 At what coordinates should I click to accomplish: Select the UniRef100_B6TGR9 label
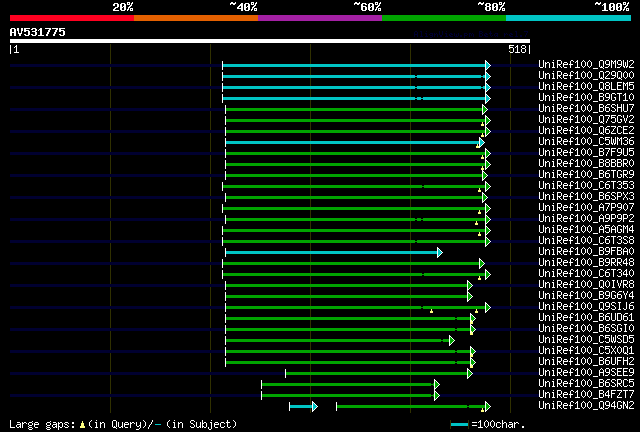pos(586,175)
